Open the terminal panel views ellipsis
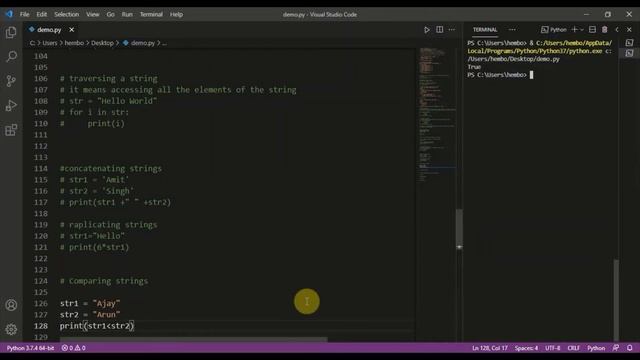640x360 pixels. pos(512,29)
